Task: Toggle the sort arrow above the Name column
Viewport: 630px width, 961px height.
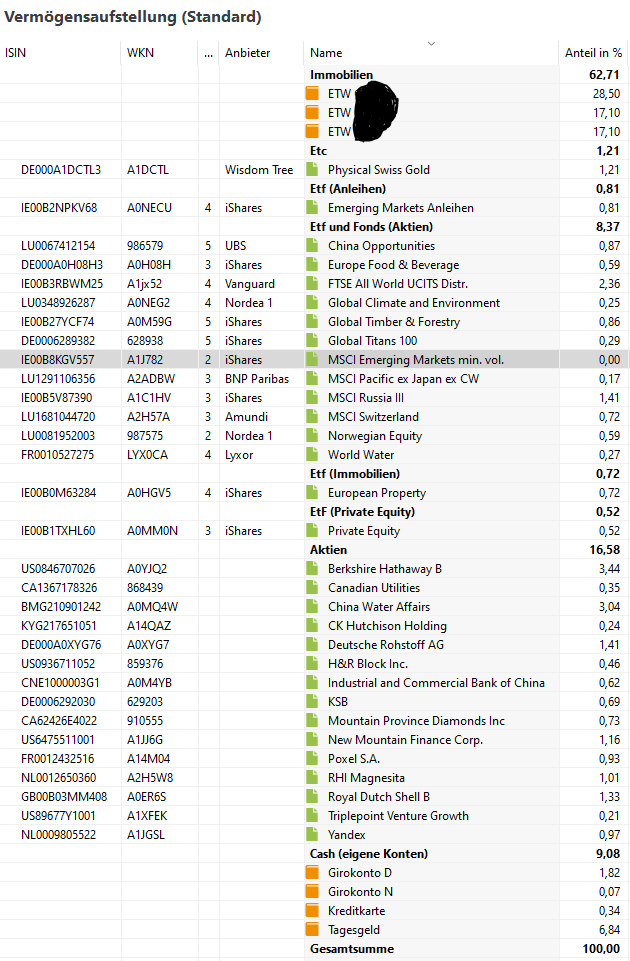Action: pos(431,44)
